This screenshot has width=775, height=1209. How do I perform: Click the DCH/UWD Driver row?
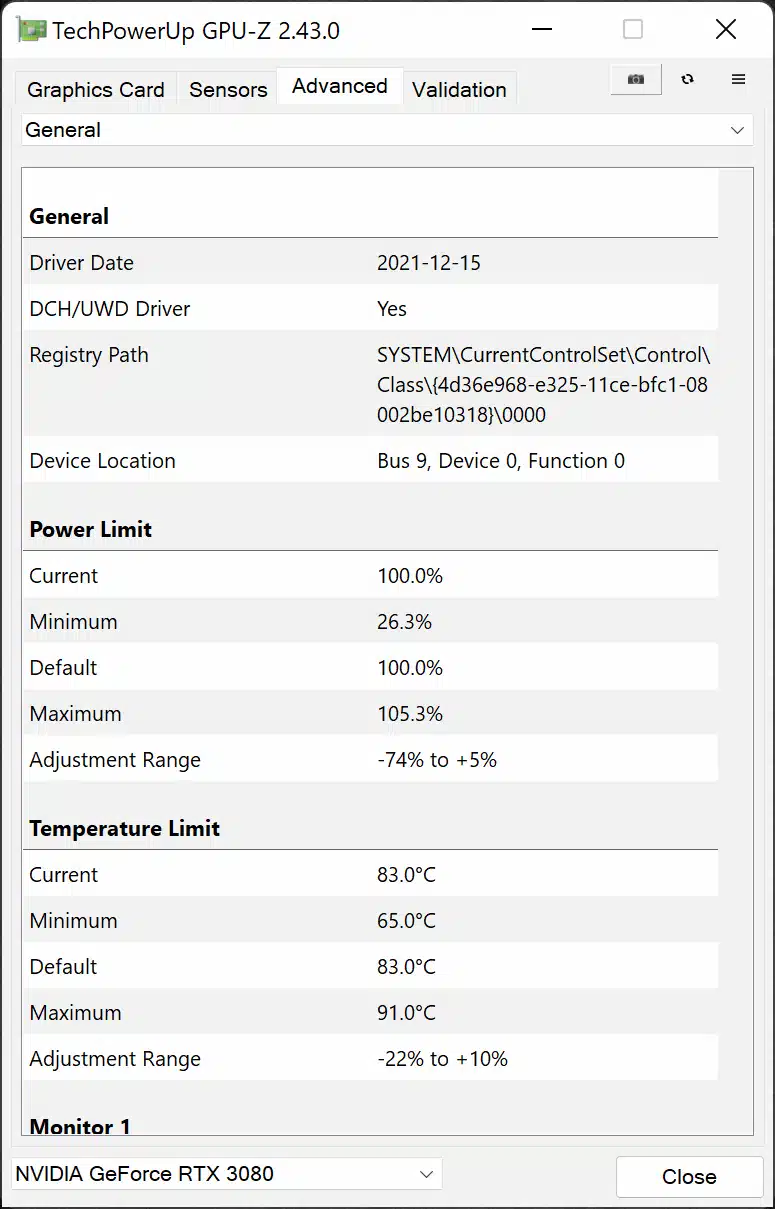click(370, 309)
